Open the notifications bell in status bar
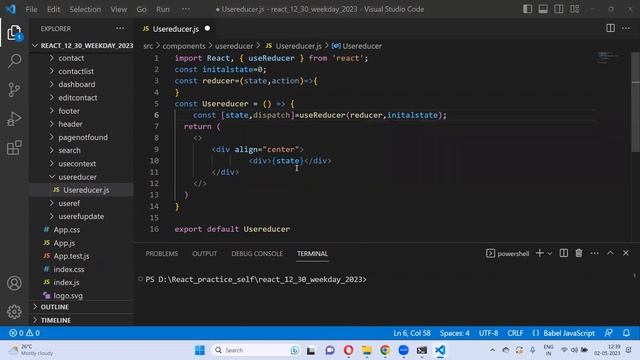 (626, 333)
